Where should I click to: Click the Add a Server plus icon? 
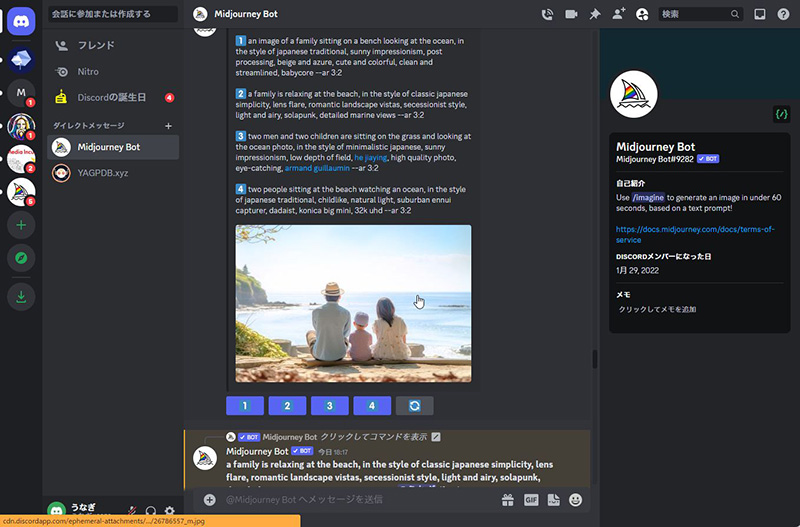click(21, 225)
